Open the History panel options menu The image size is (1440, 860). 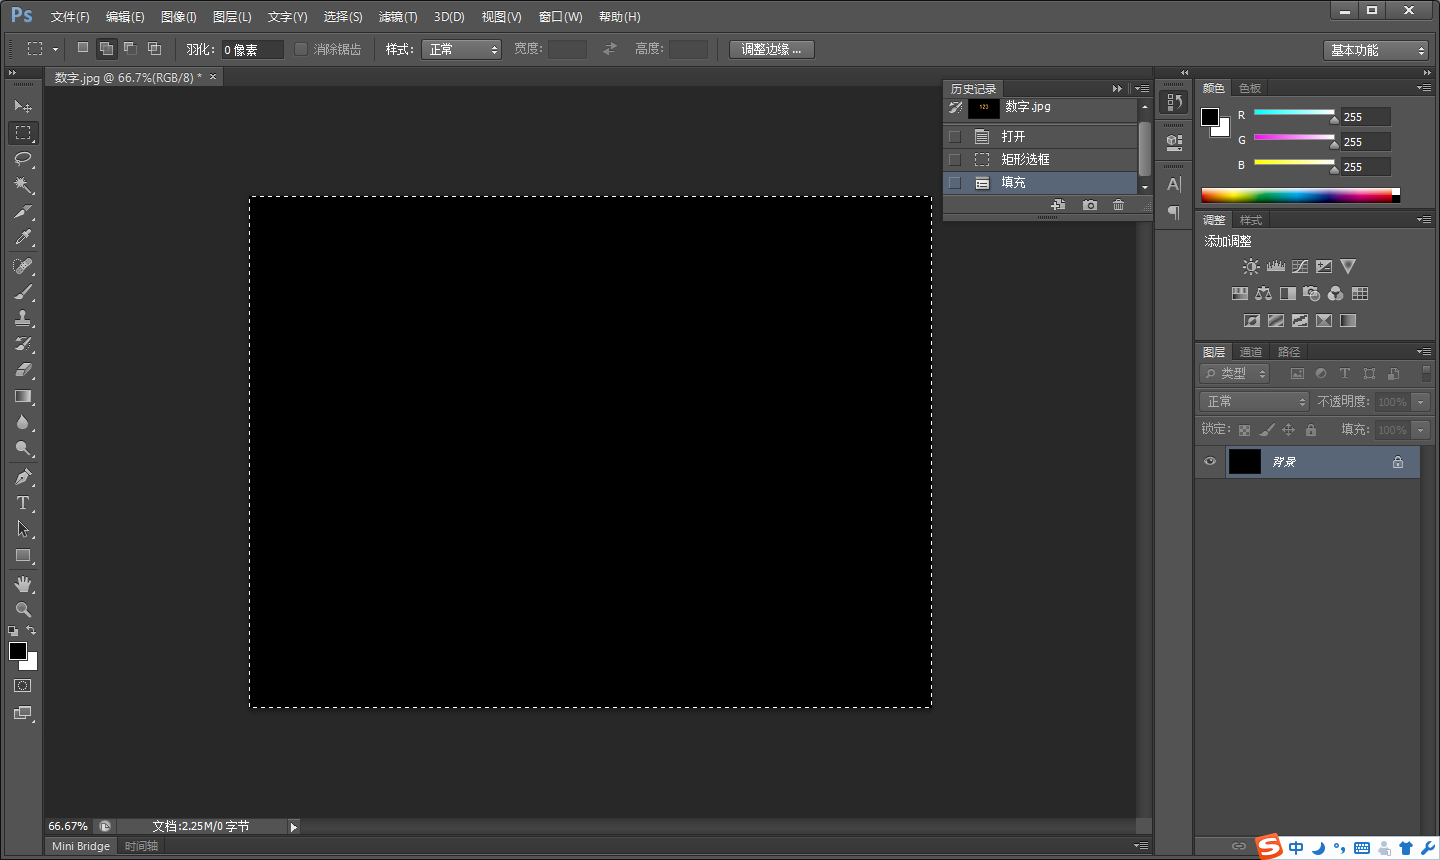[1142, 88]
